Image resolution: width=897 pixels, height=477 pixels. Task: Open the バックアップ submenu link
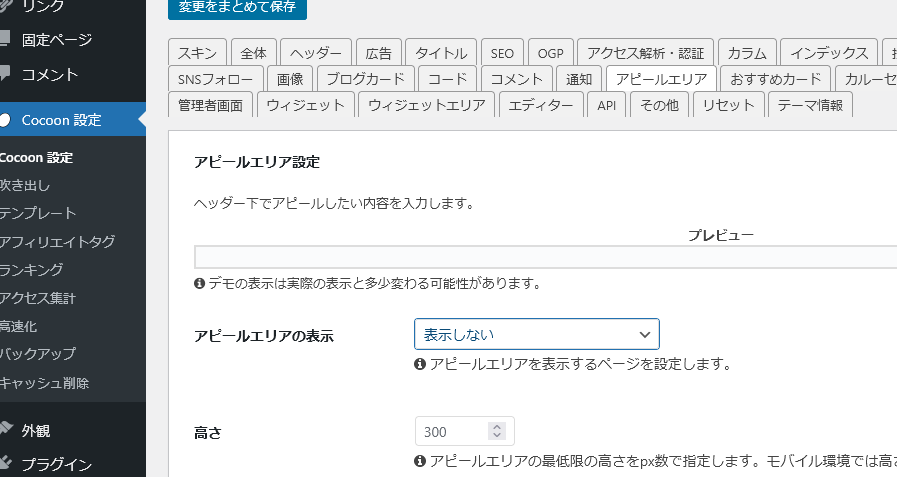38,353
